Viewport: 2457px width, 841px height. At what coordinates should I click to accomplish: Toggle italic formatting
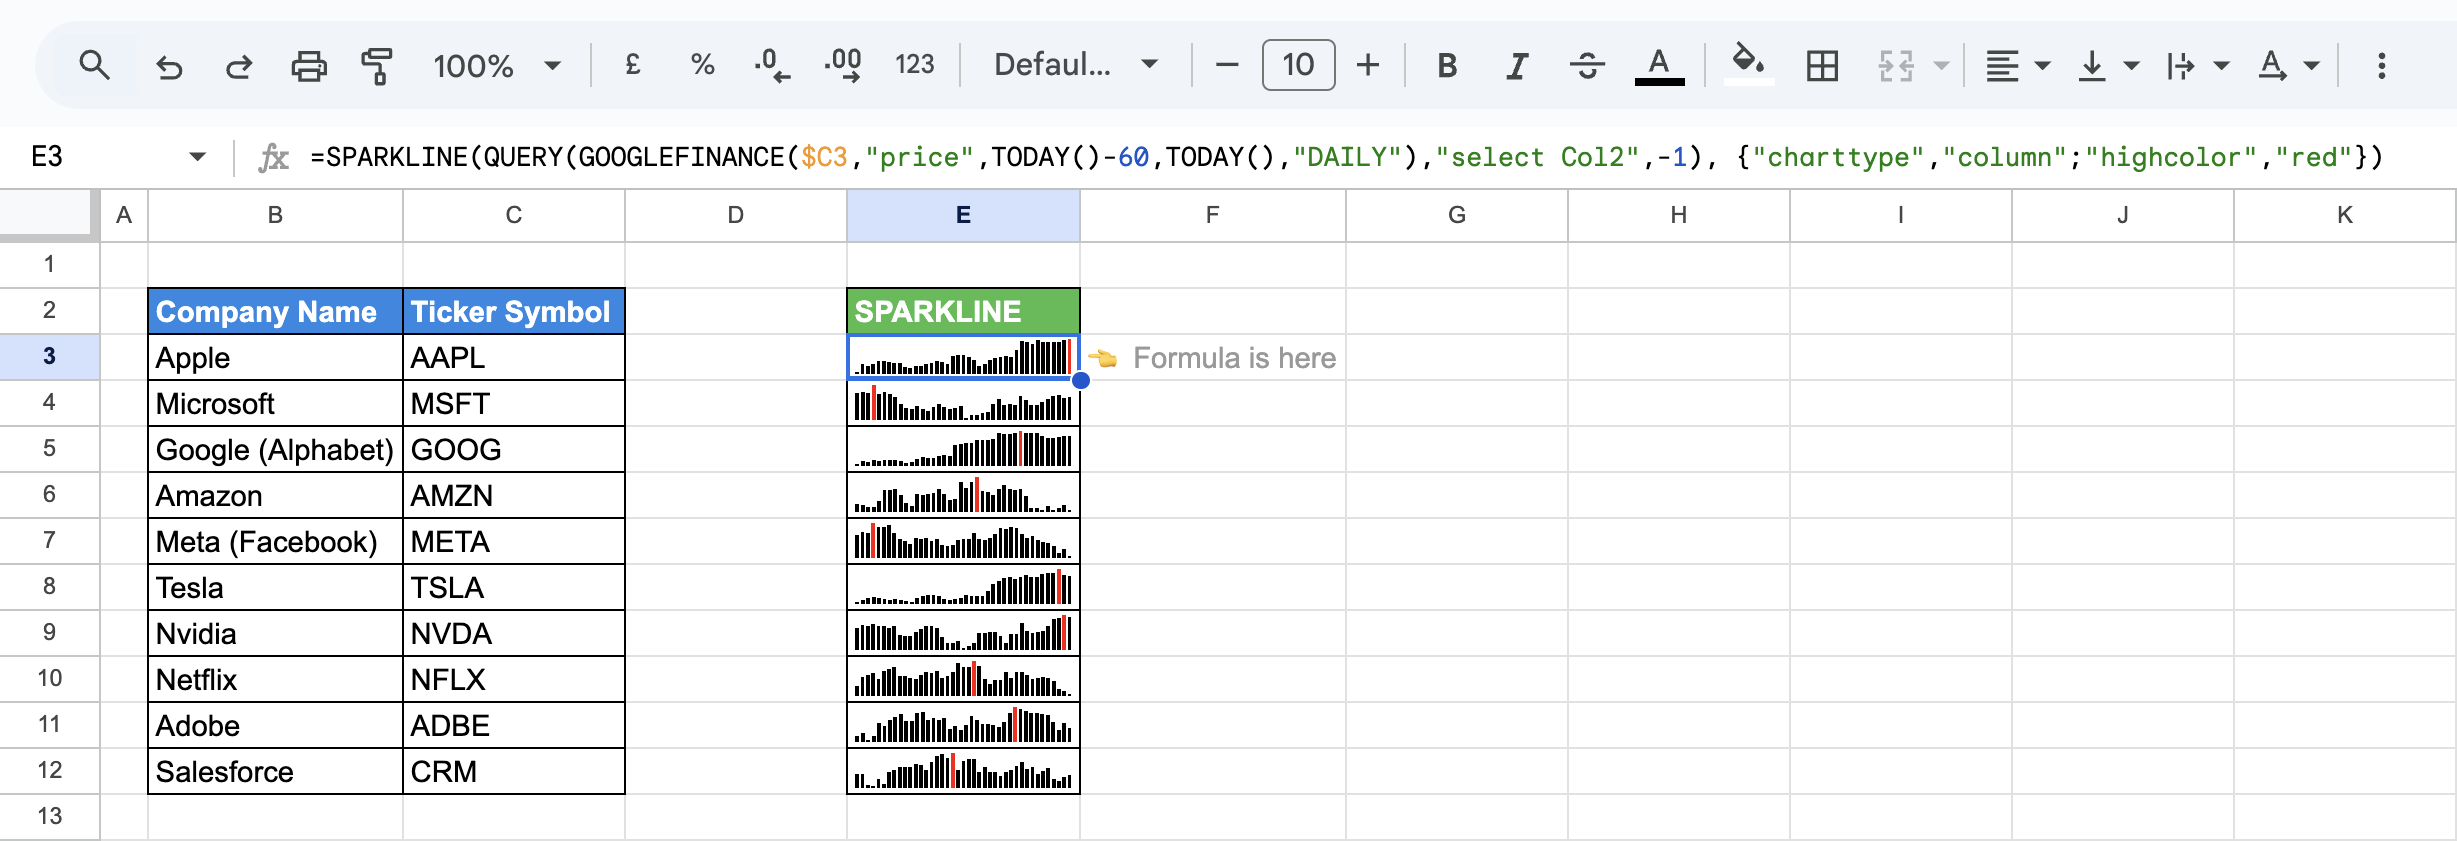tap(1517, 66)
